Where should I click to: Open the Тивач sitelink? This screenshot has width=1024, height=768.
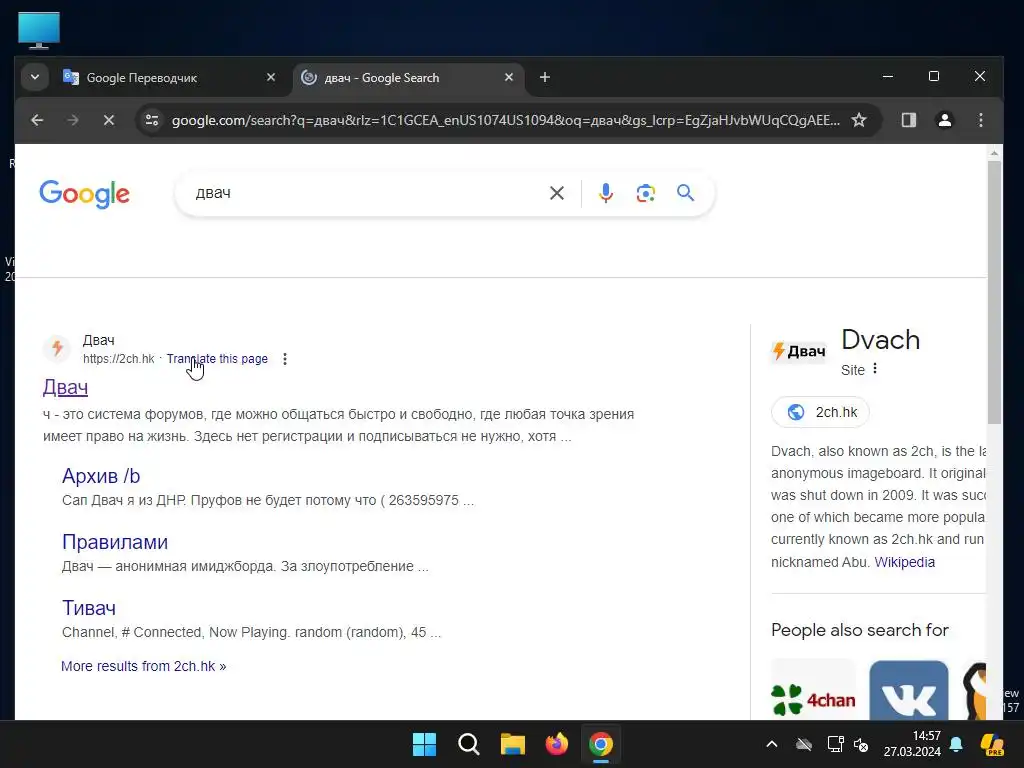point(89,608)
